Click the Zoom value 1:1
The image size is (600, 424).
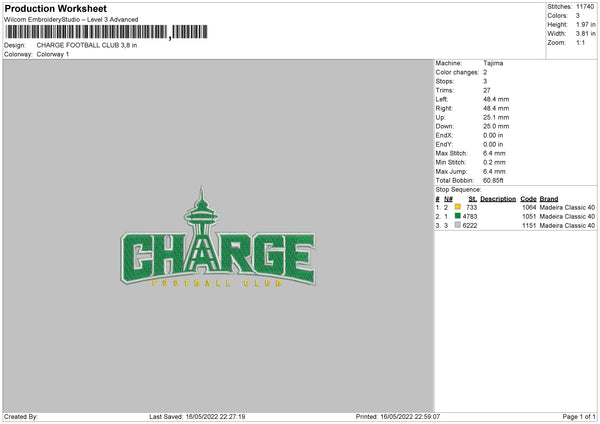(x=580, y=42)
